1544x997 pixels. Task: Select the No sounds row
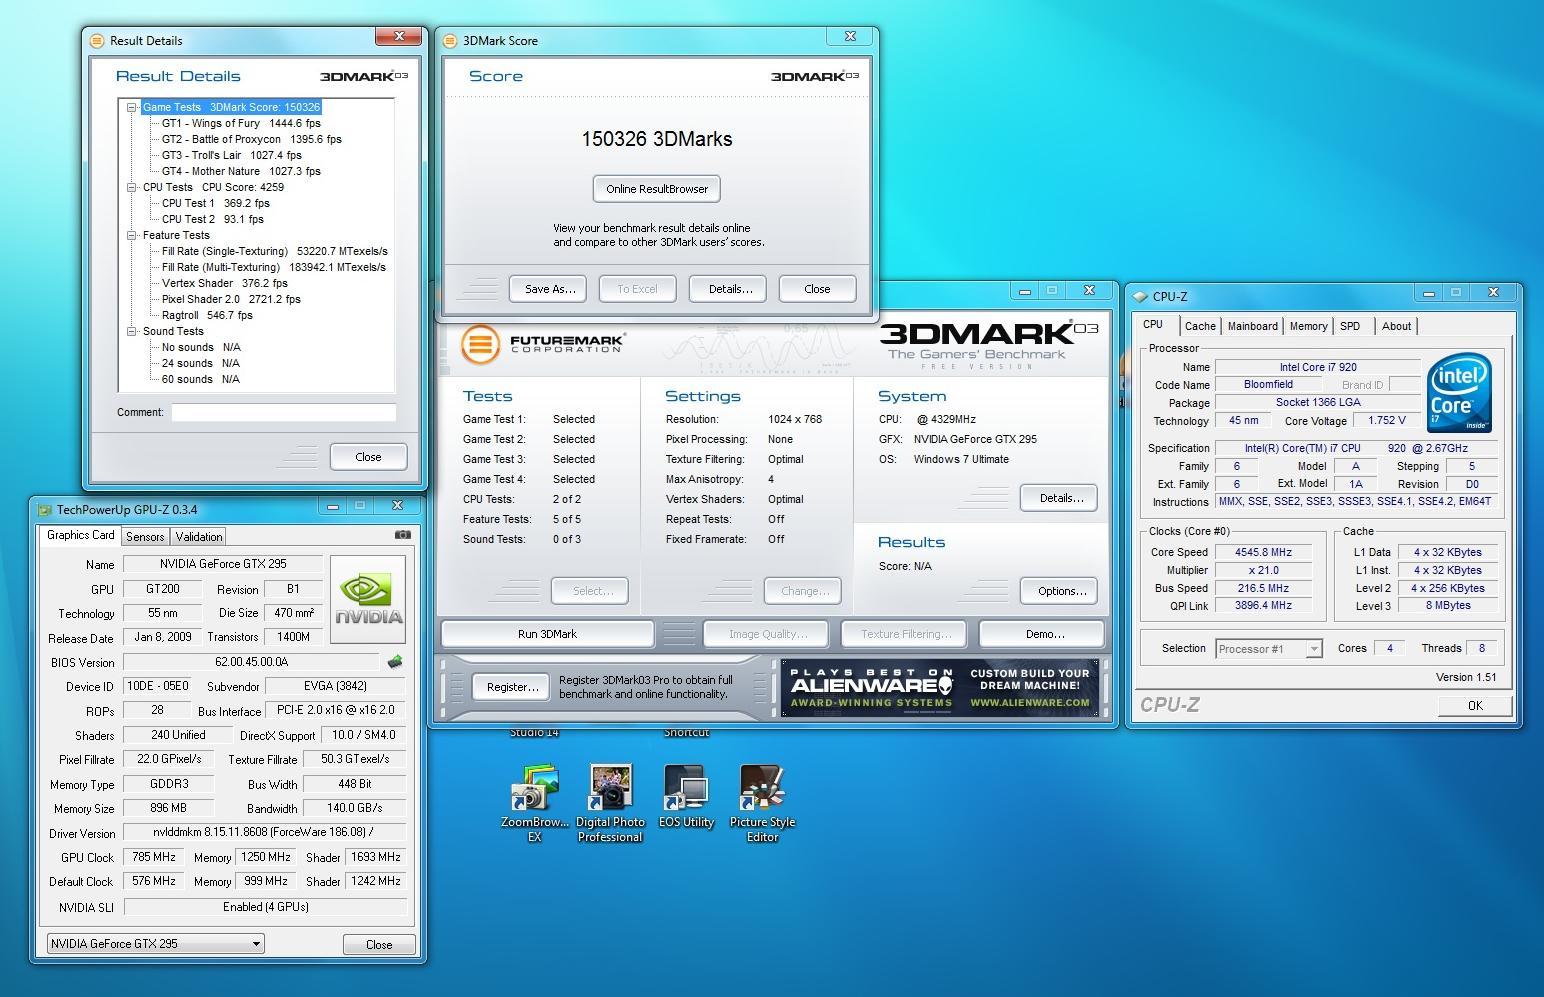click(x=200, y=347)
